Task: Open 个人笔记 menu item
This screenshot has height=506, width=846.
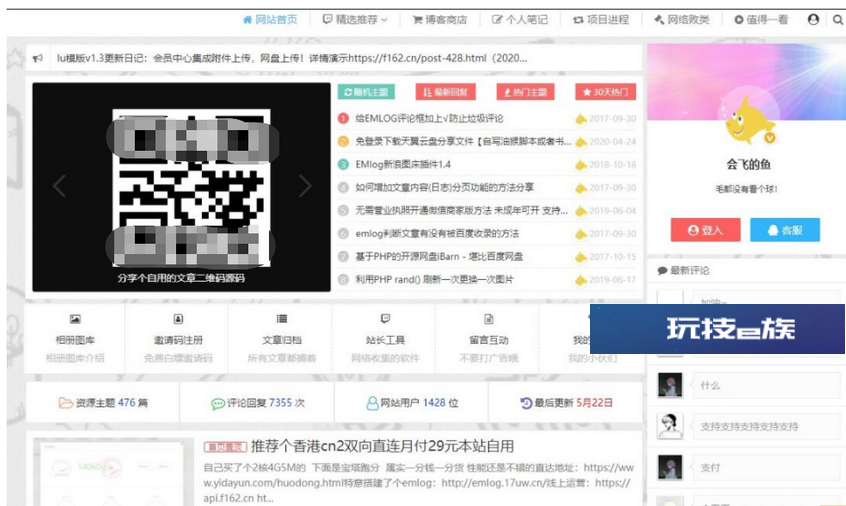Action: click(x=520, y=20)
